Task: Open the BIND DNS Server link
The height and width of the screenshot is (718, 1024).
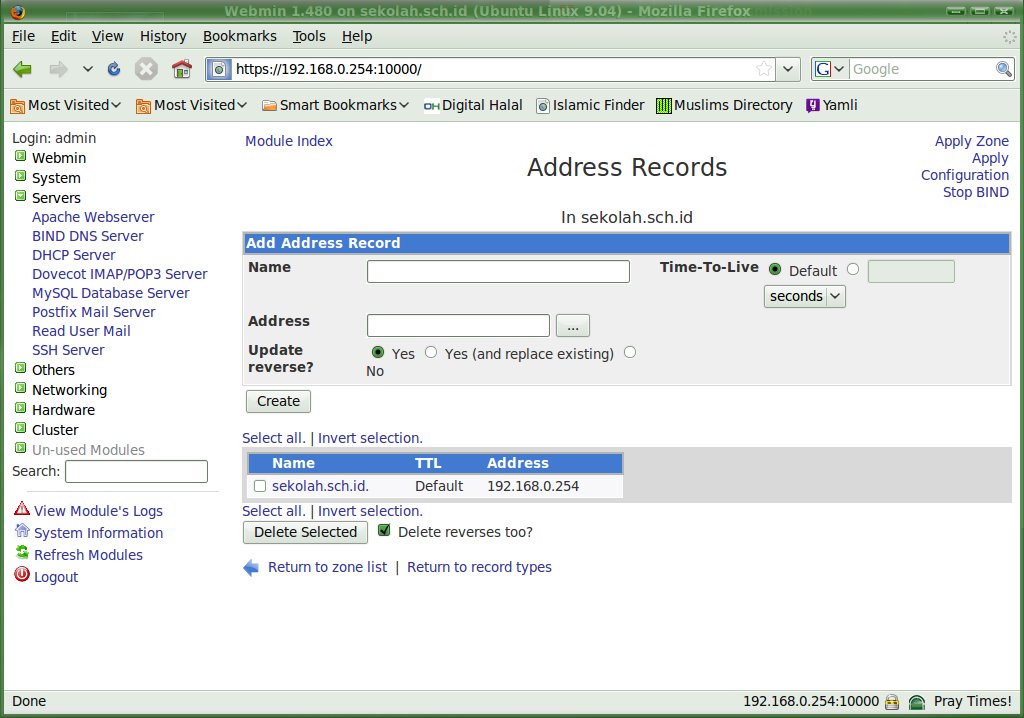Action: tap(87, 236)
